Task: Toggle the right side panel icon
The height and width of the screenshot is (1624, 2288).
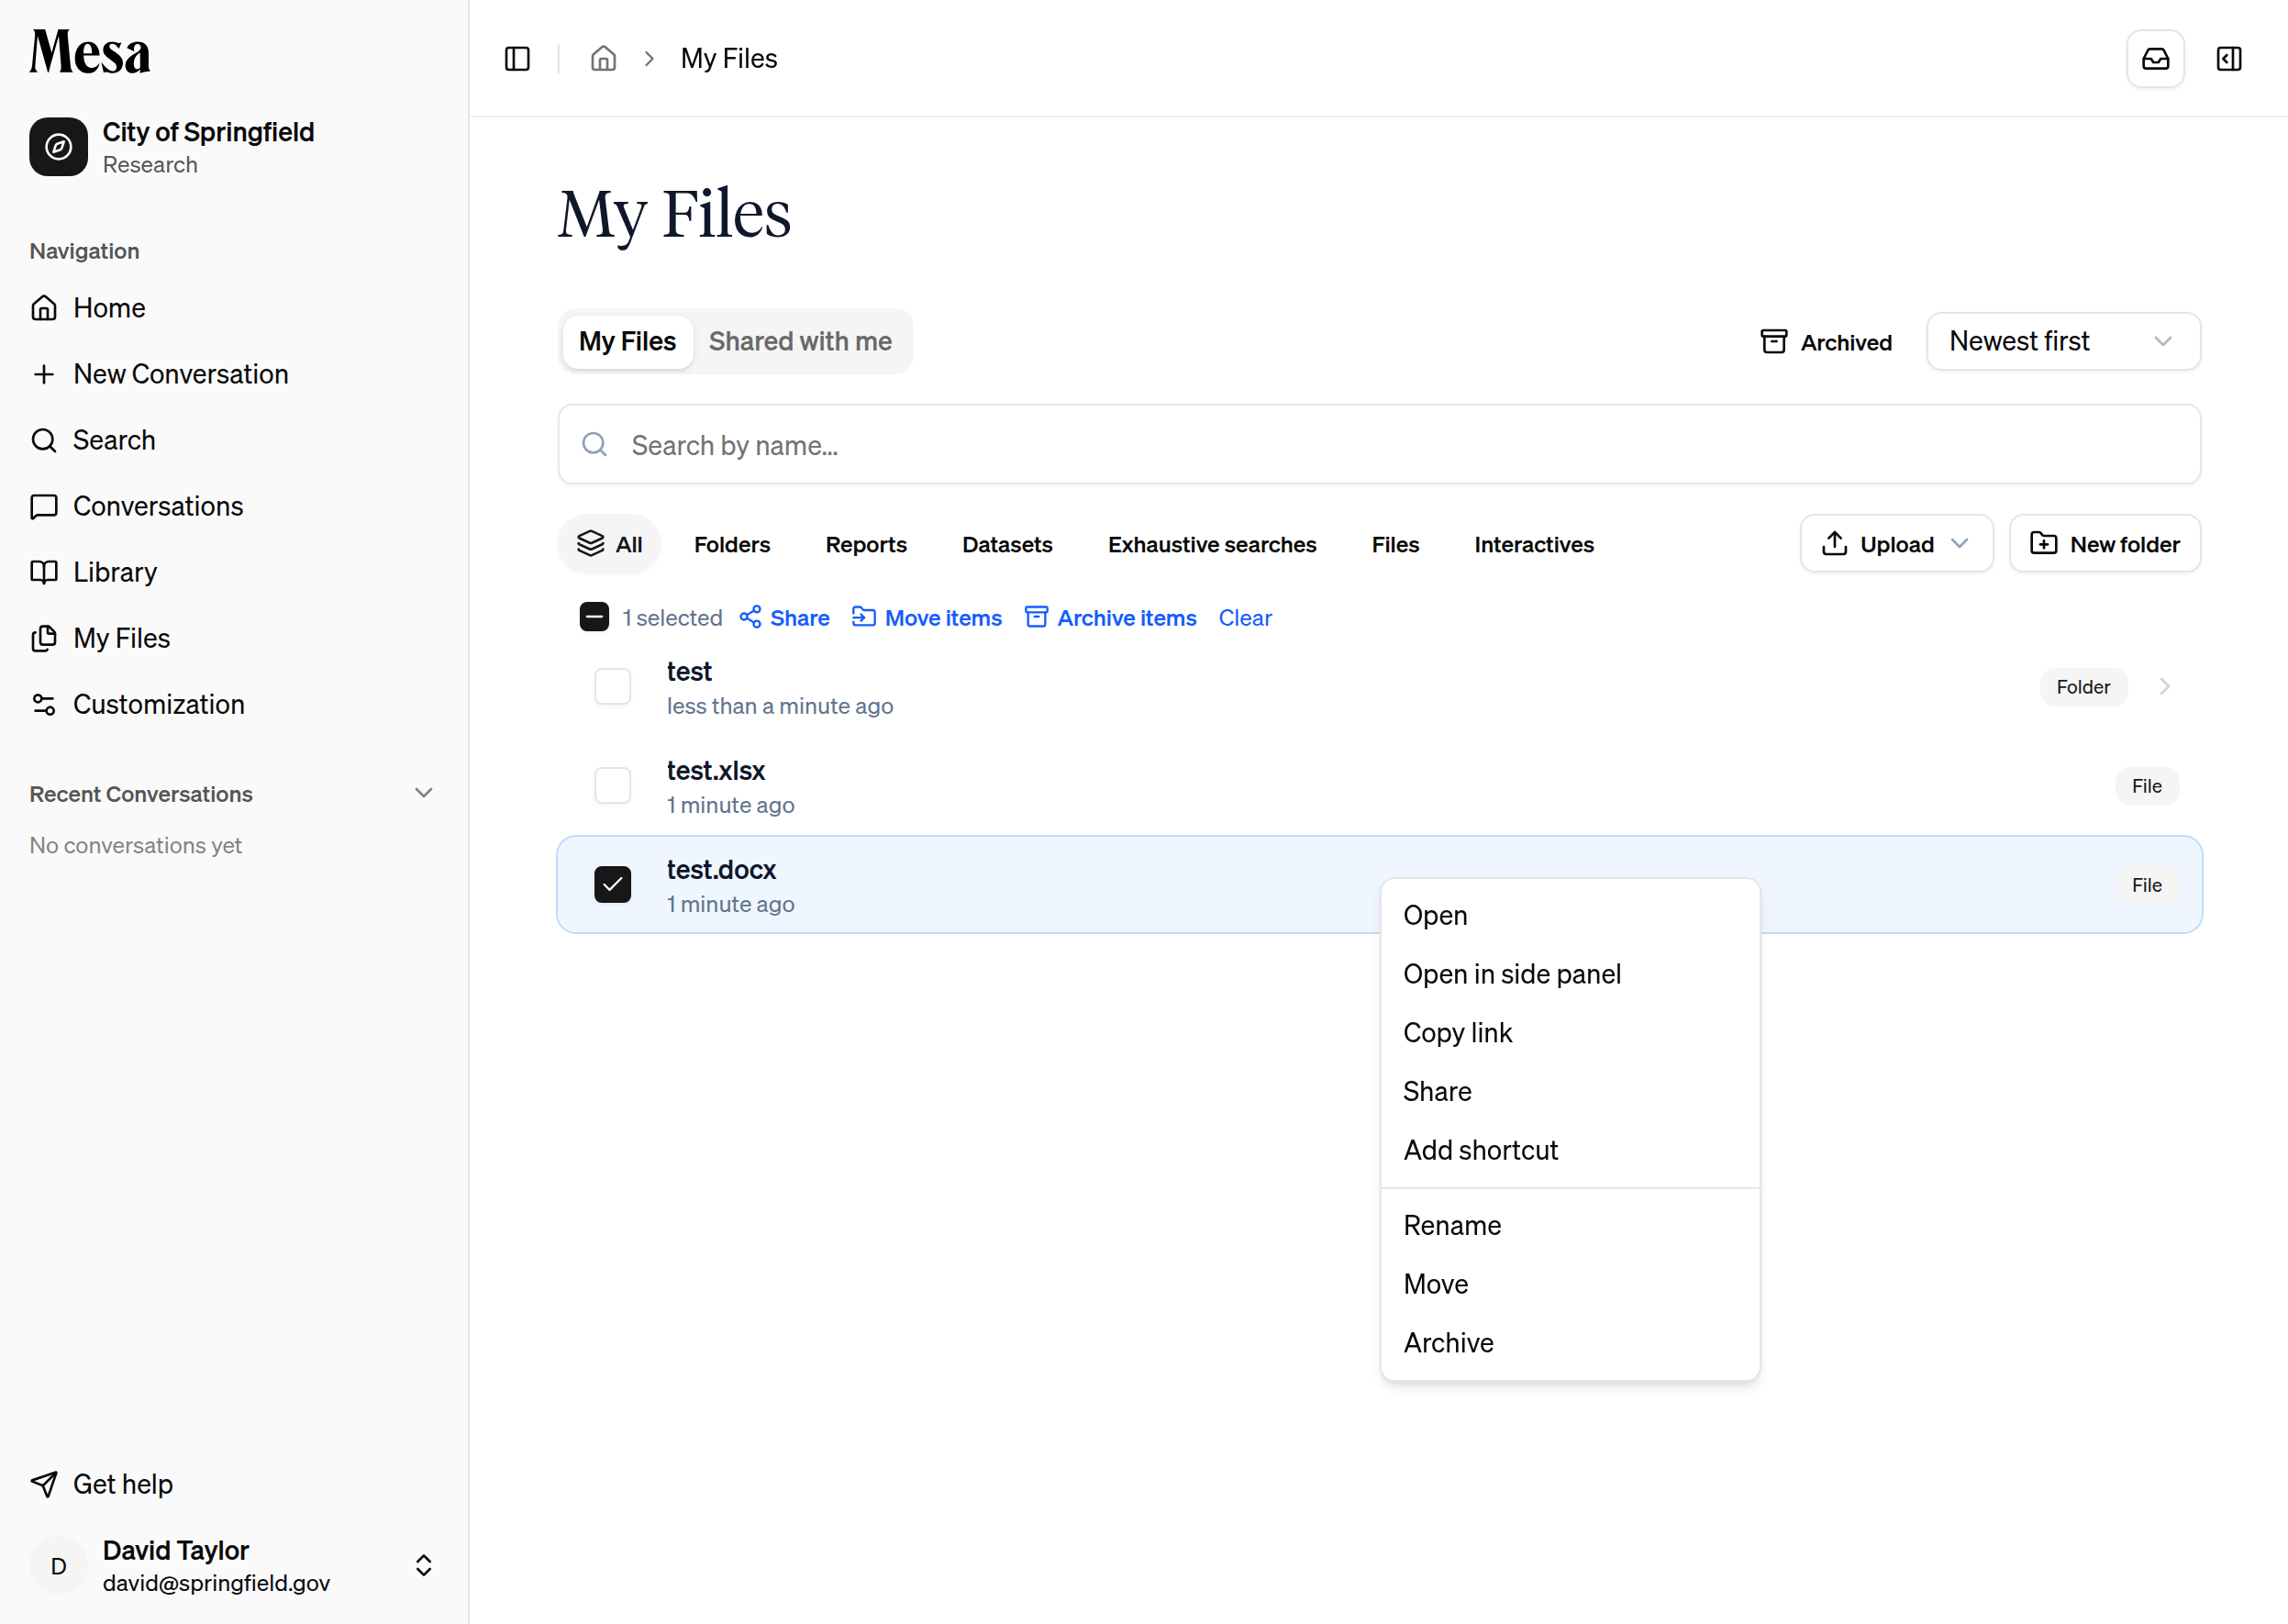Action: (2229, 59)
